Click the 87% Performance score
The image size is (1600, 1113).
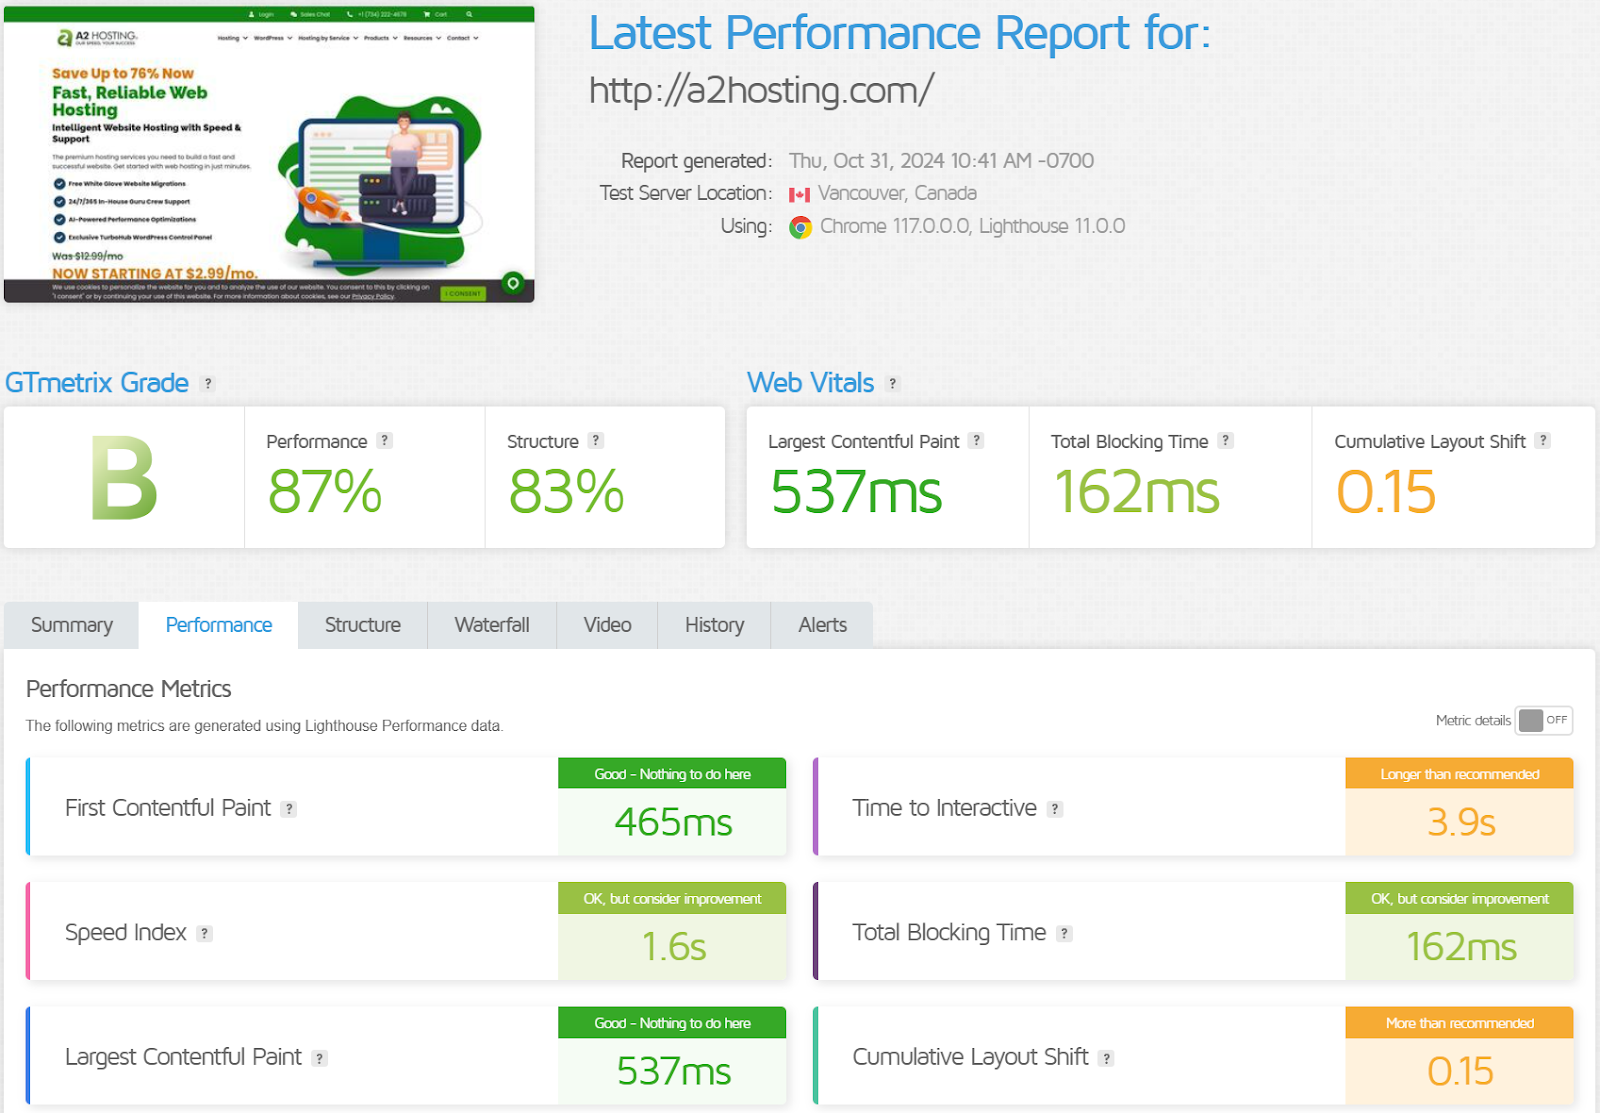pos(325,492)
